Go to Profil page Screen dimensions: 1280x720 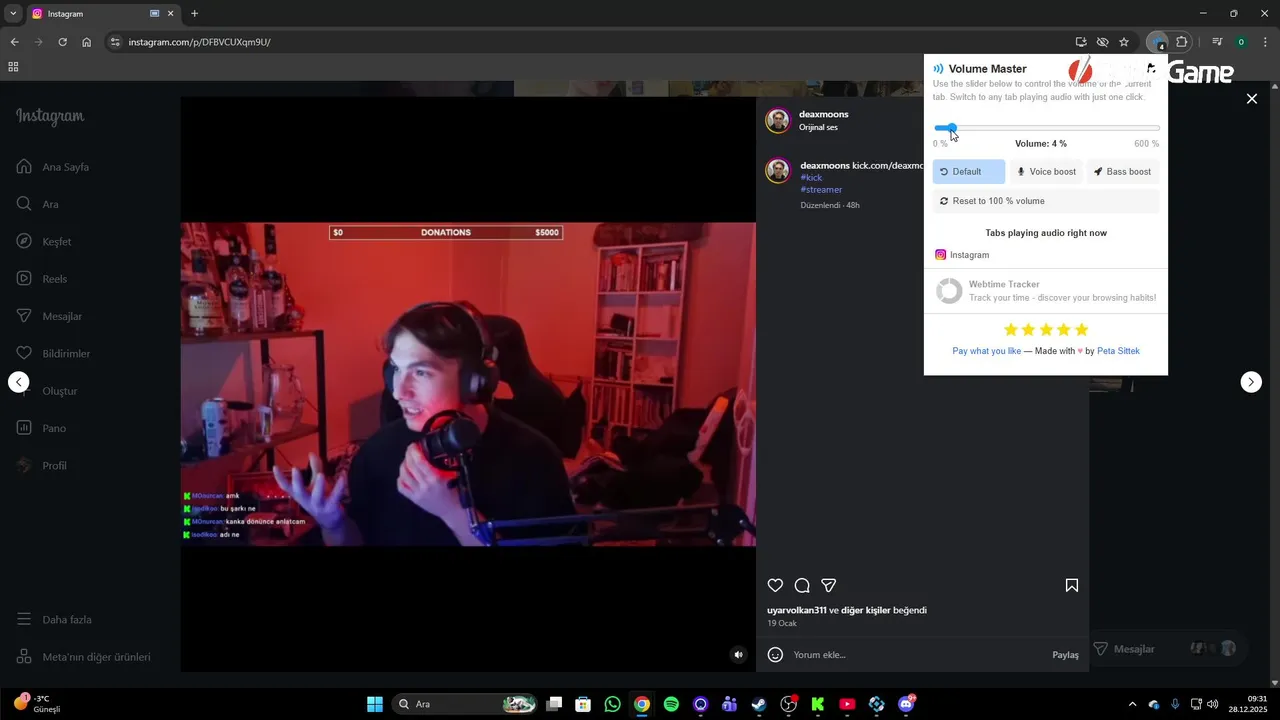pos(42,465)
